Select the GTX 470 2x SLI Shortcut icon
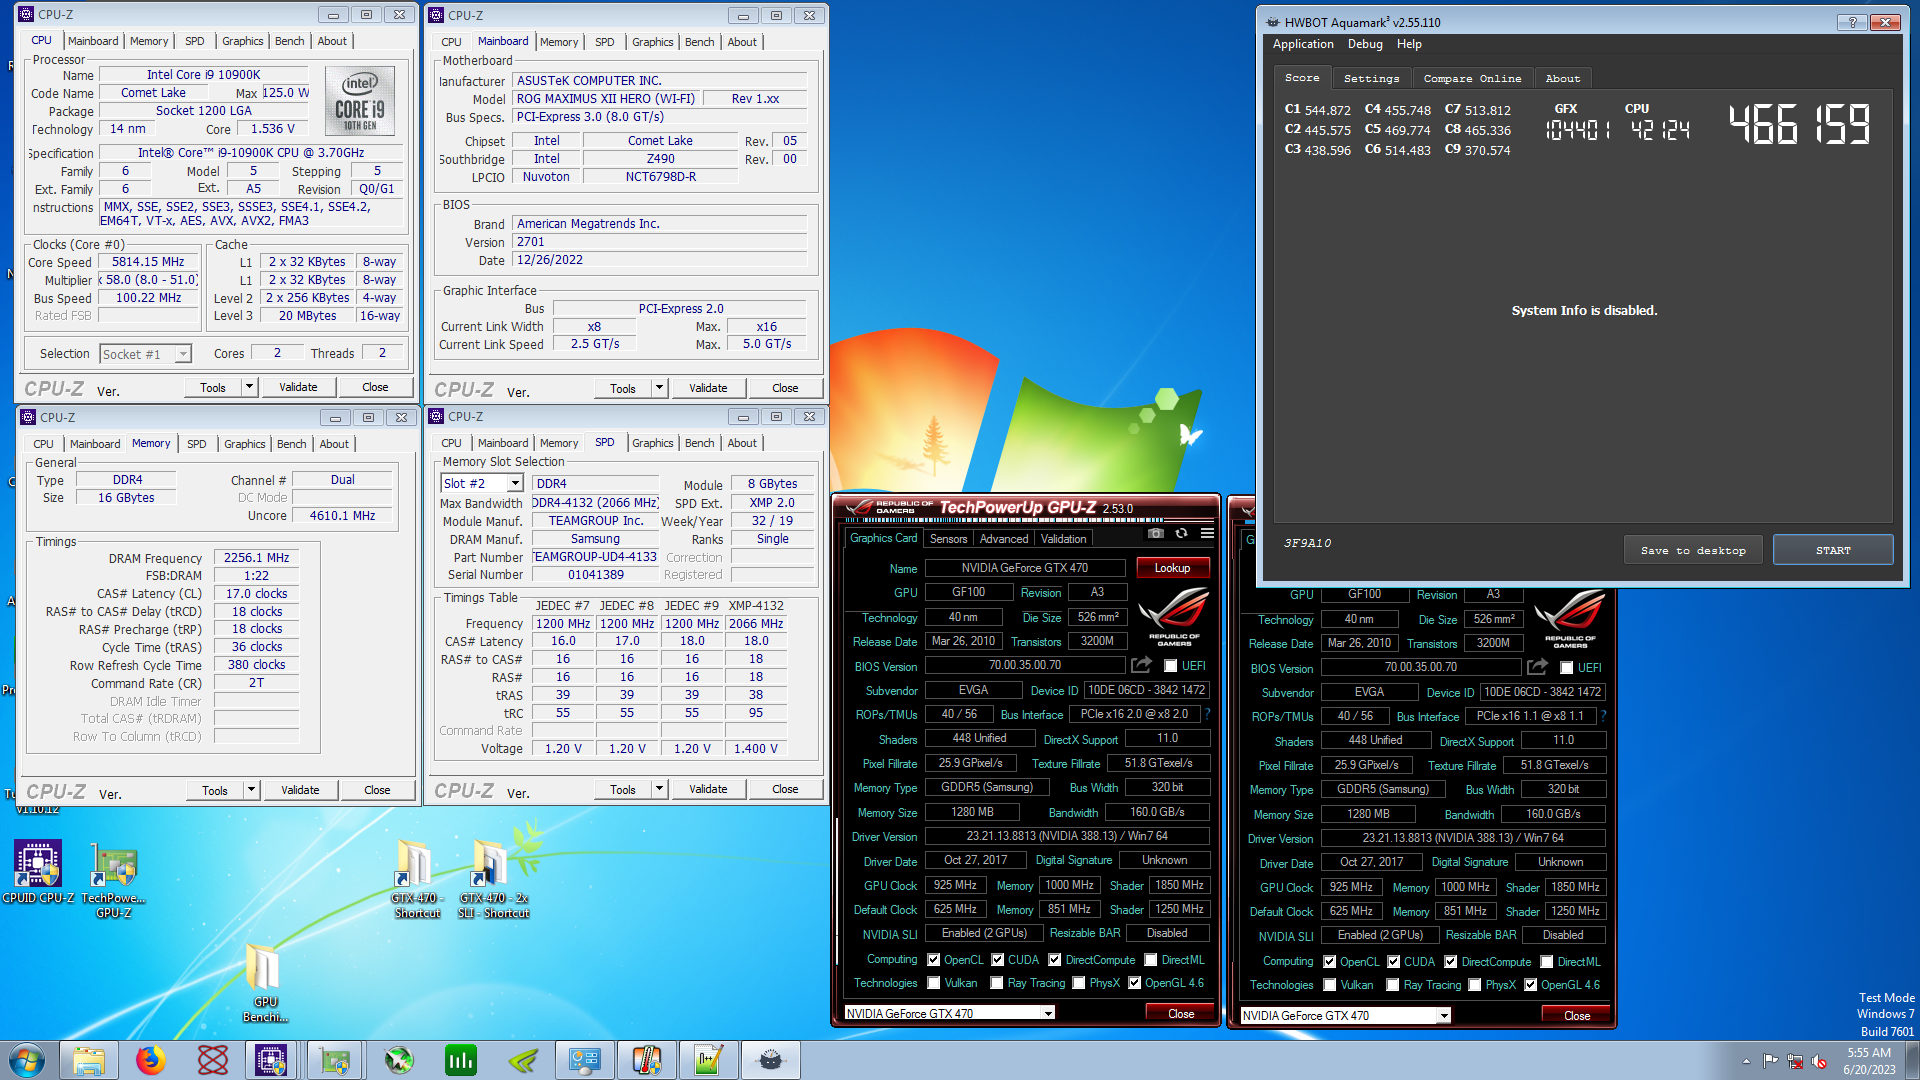This screenshot has height=1080, width=1920. tap(493, 880)
